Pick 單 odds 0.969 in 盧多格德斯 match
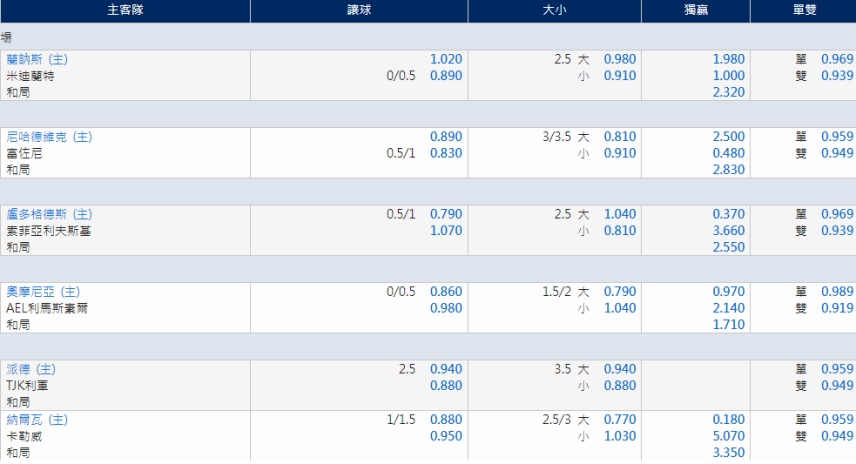This screenshot has width=856, height=464. tap(837, 214)
